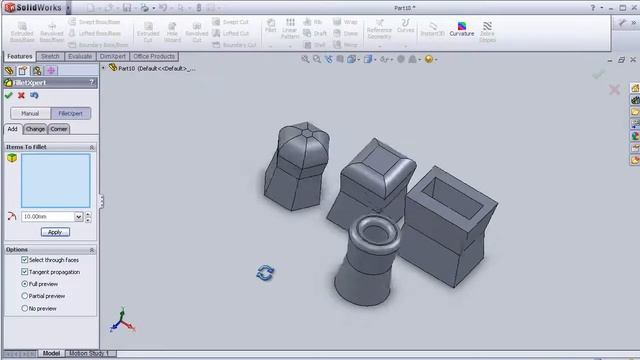Viewport: 640px width, 360px height.
Task: Click the Hole Wizard icon
Action: pos(172,26)
